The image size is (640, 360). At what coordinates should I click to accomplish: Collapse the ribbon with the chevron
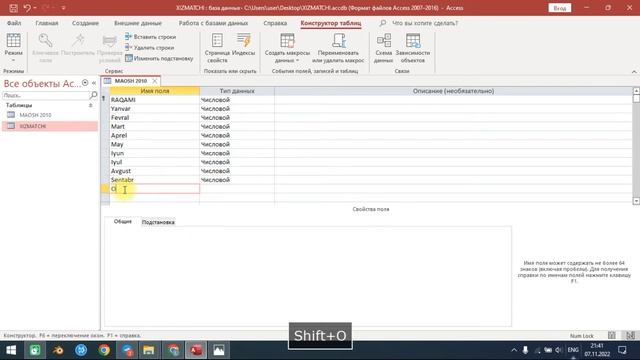(634, 72)
